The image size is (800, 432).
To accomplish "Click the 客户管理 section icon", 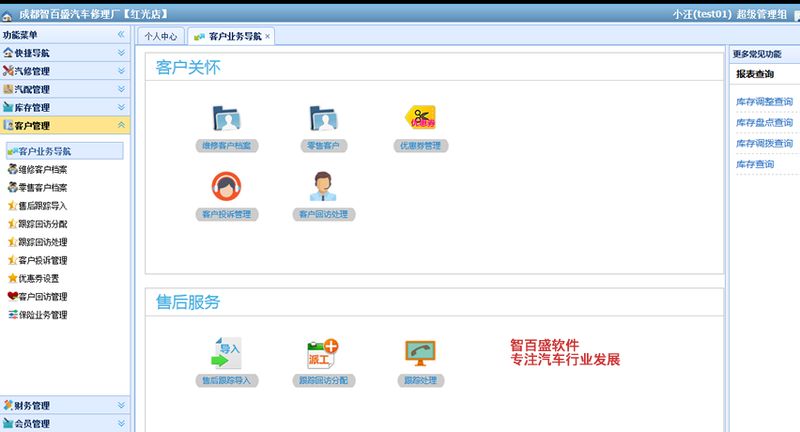I will 8,125.
